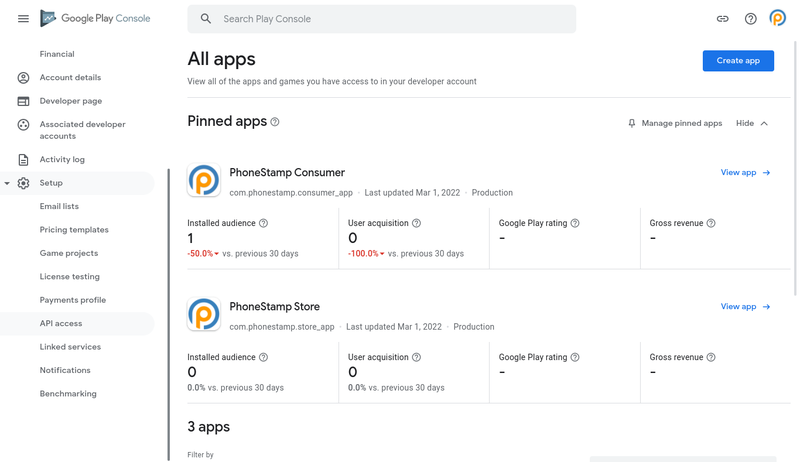Open Notifications under Setup

pos(65,371)
